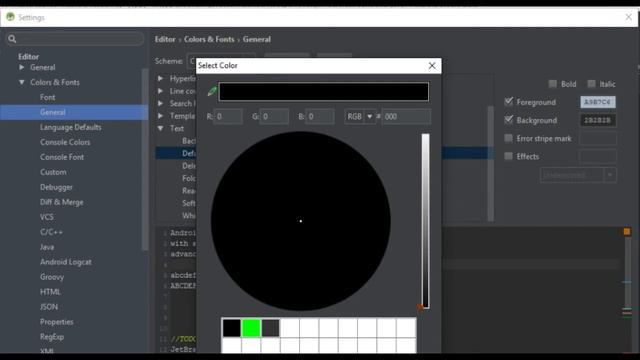640x360 pixels.
Task: Enable the Italic checkbox
Action: 591,84
